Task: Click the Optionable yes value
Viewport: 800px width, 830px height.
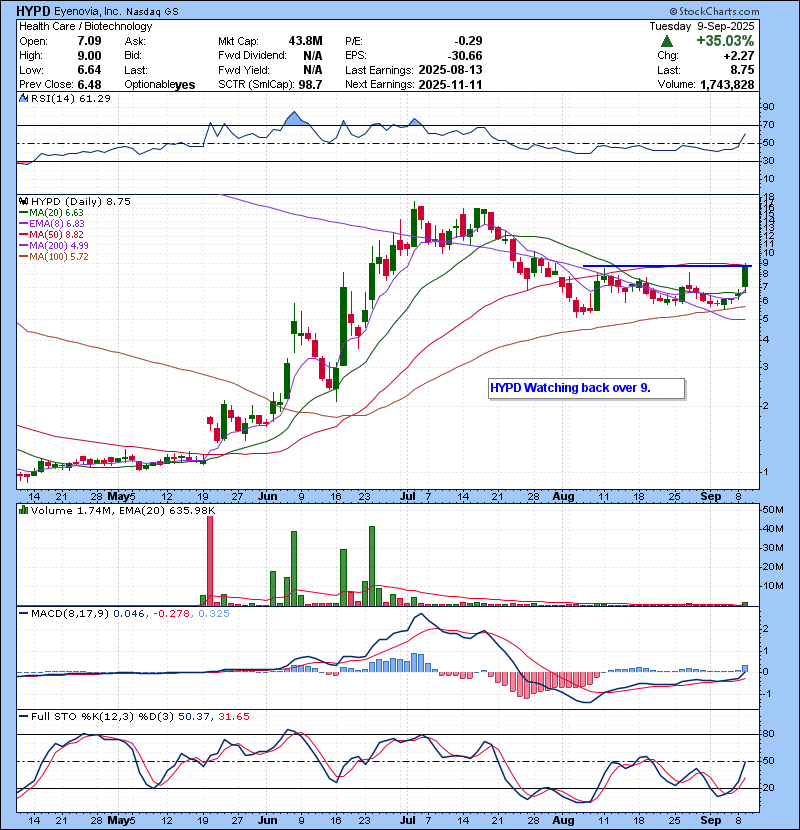Action: tap(185, 85)
